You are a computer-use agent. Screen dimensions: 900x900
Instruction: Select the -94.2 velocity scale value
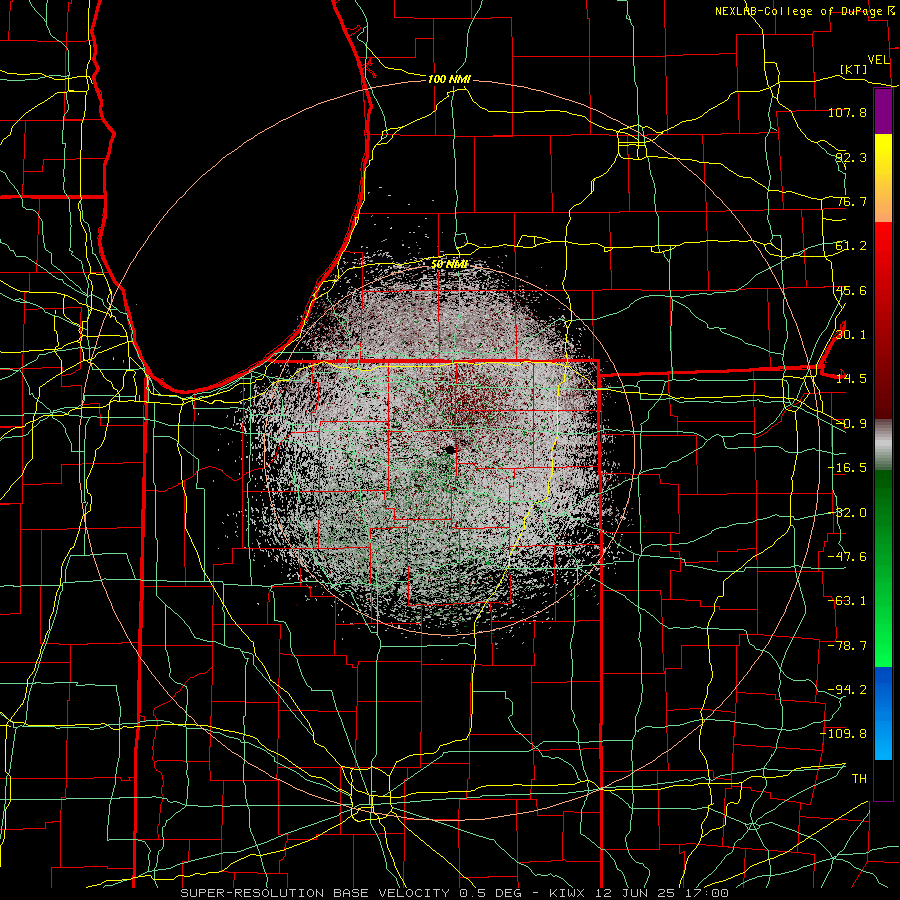pyautogui.click(x=847, y=690)
